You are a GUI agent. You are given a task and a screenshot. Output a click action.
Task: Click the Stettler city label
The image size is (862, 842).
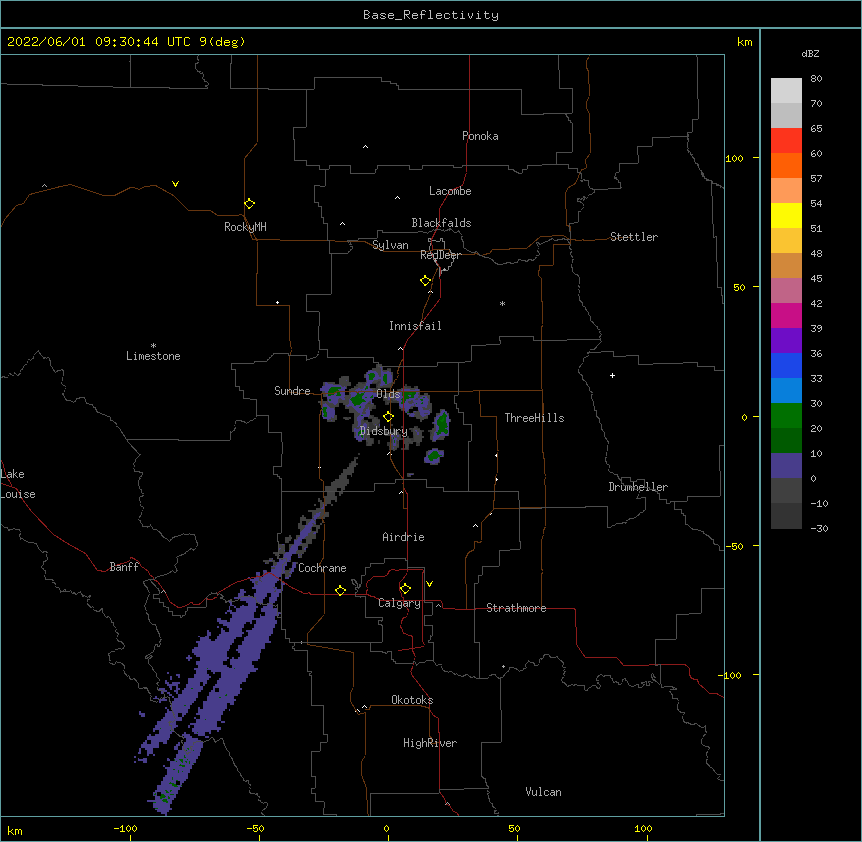point(633,237)
